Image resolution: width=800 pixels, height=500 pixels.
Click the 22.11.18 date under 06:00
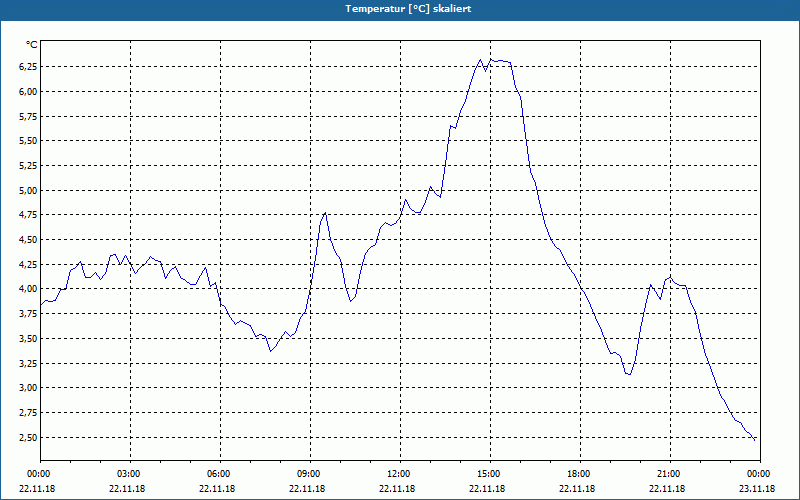(x=217, y=488)
